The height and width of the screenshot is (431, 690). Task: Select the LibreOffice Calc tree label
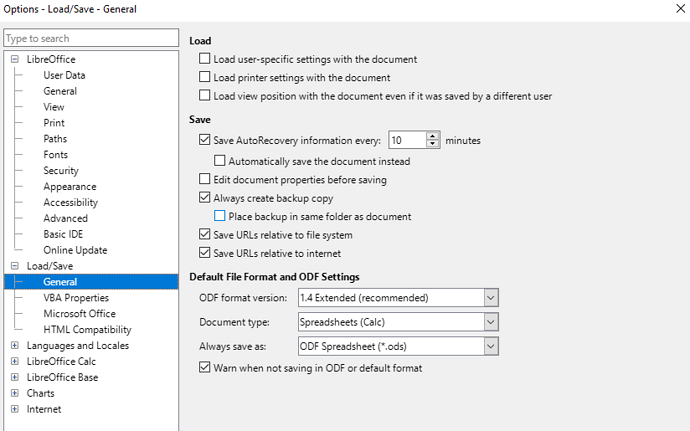coord(61,361)
